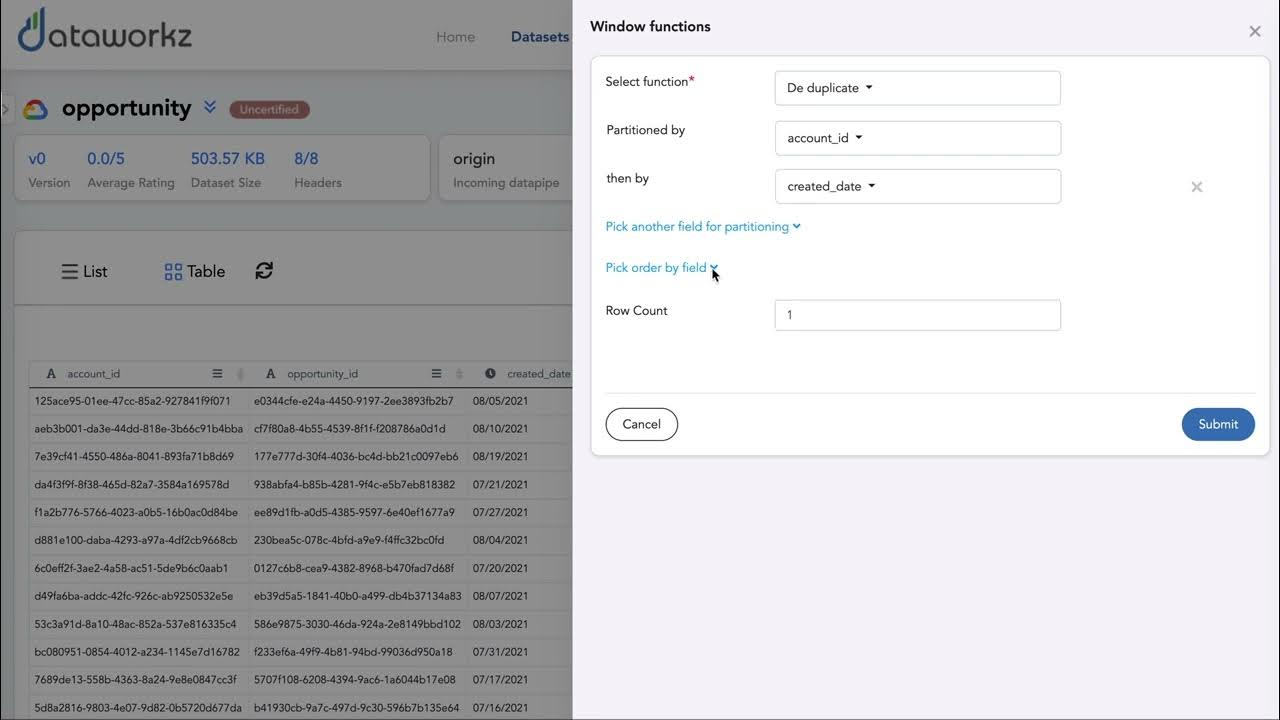Open account_id column menu icon

[x=217, y=374]
